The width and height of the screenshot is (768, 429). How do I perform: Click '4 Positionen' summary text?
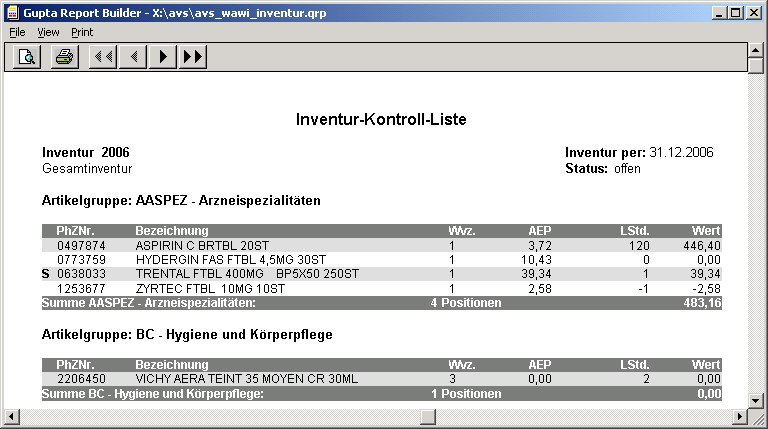click(x=466, y=303)
